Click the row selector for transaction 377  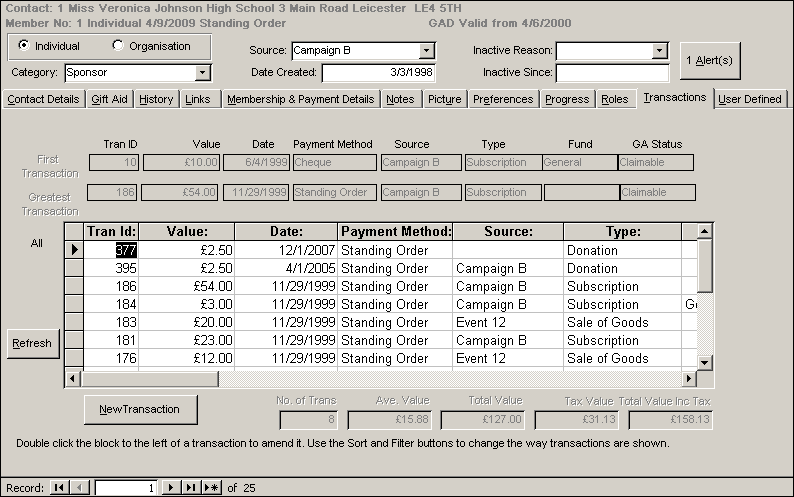74,250
